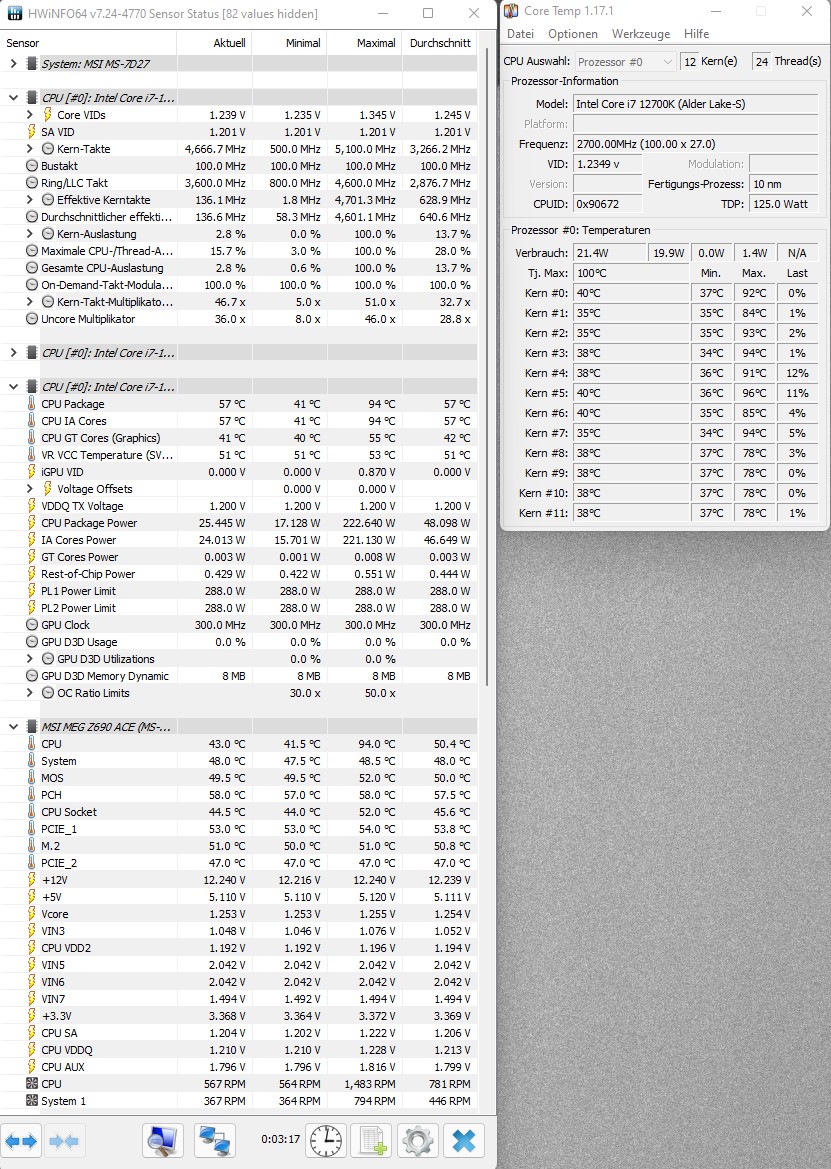Click the Core Temp title bar app icon
This screenshot has height=1169, width=831.
[x=511, y=10]
